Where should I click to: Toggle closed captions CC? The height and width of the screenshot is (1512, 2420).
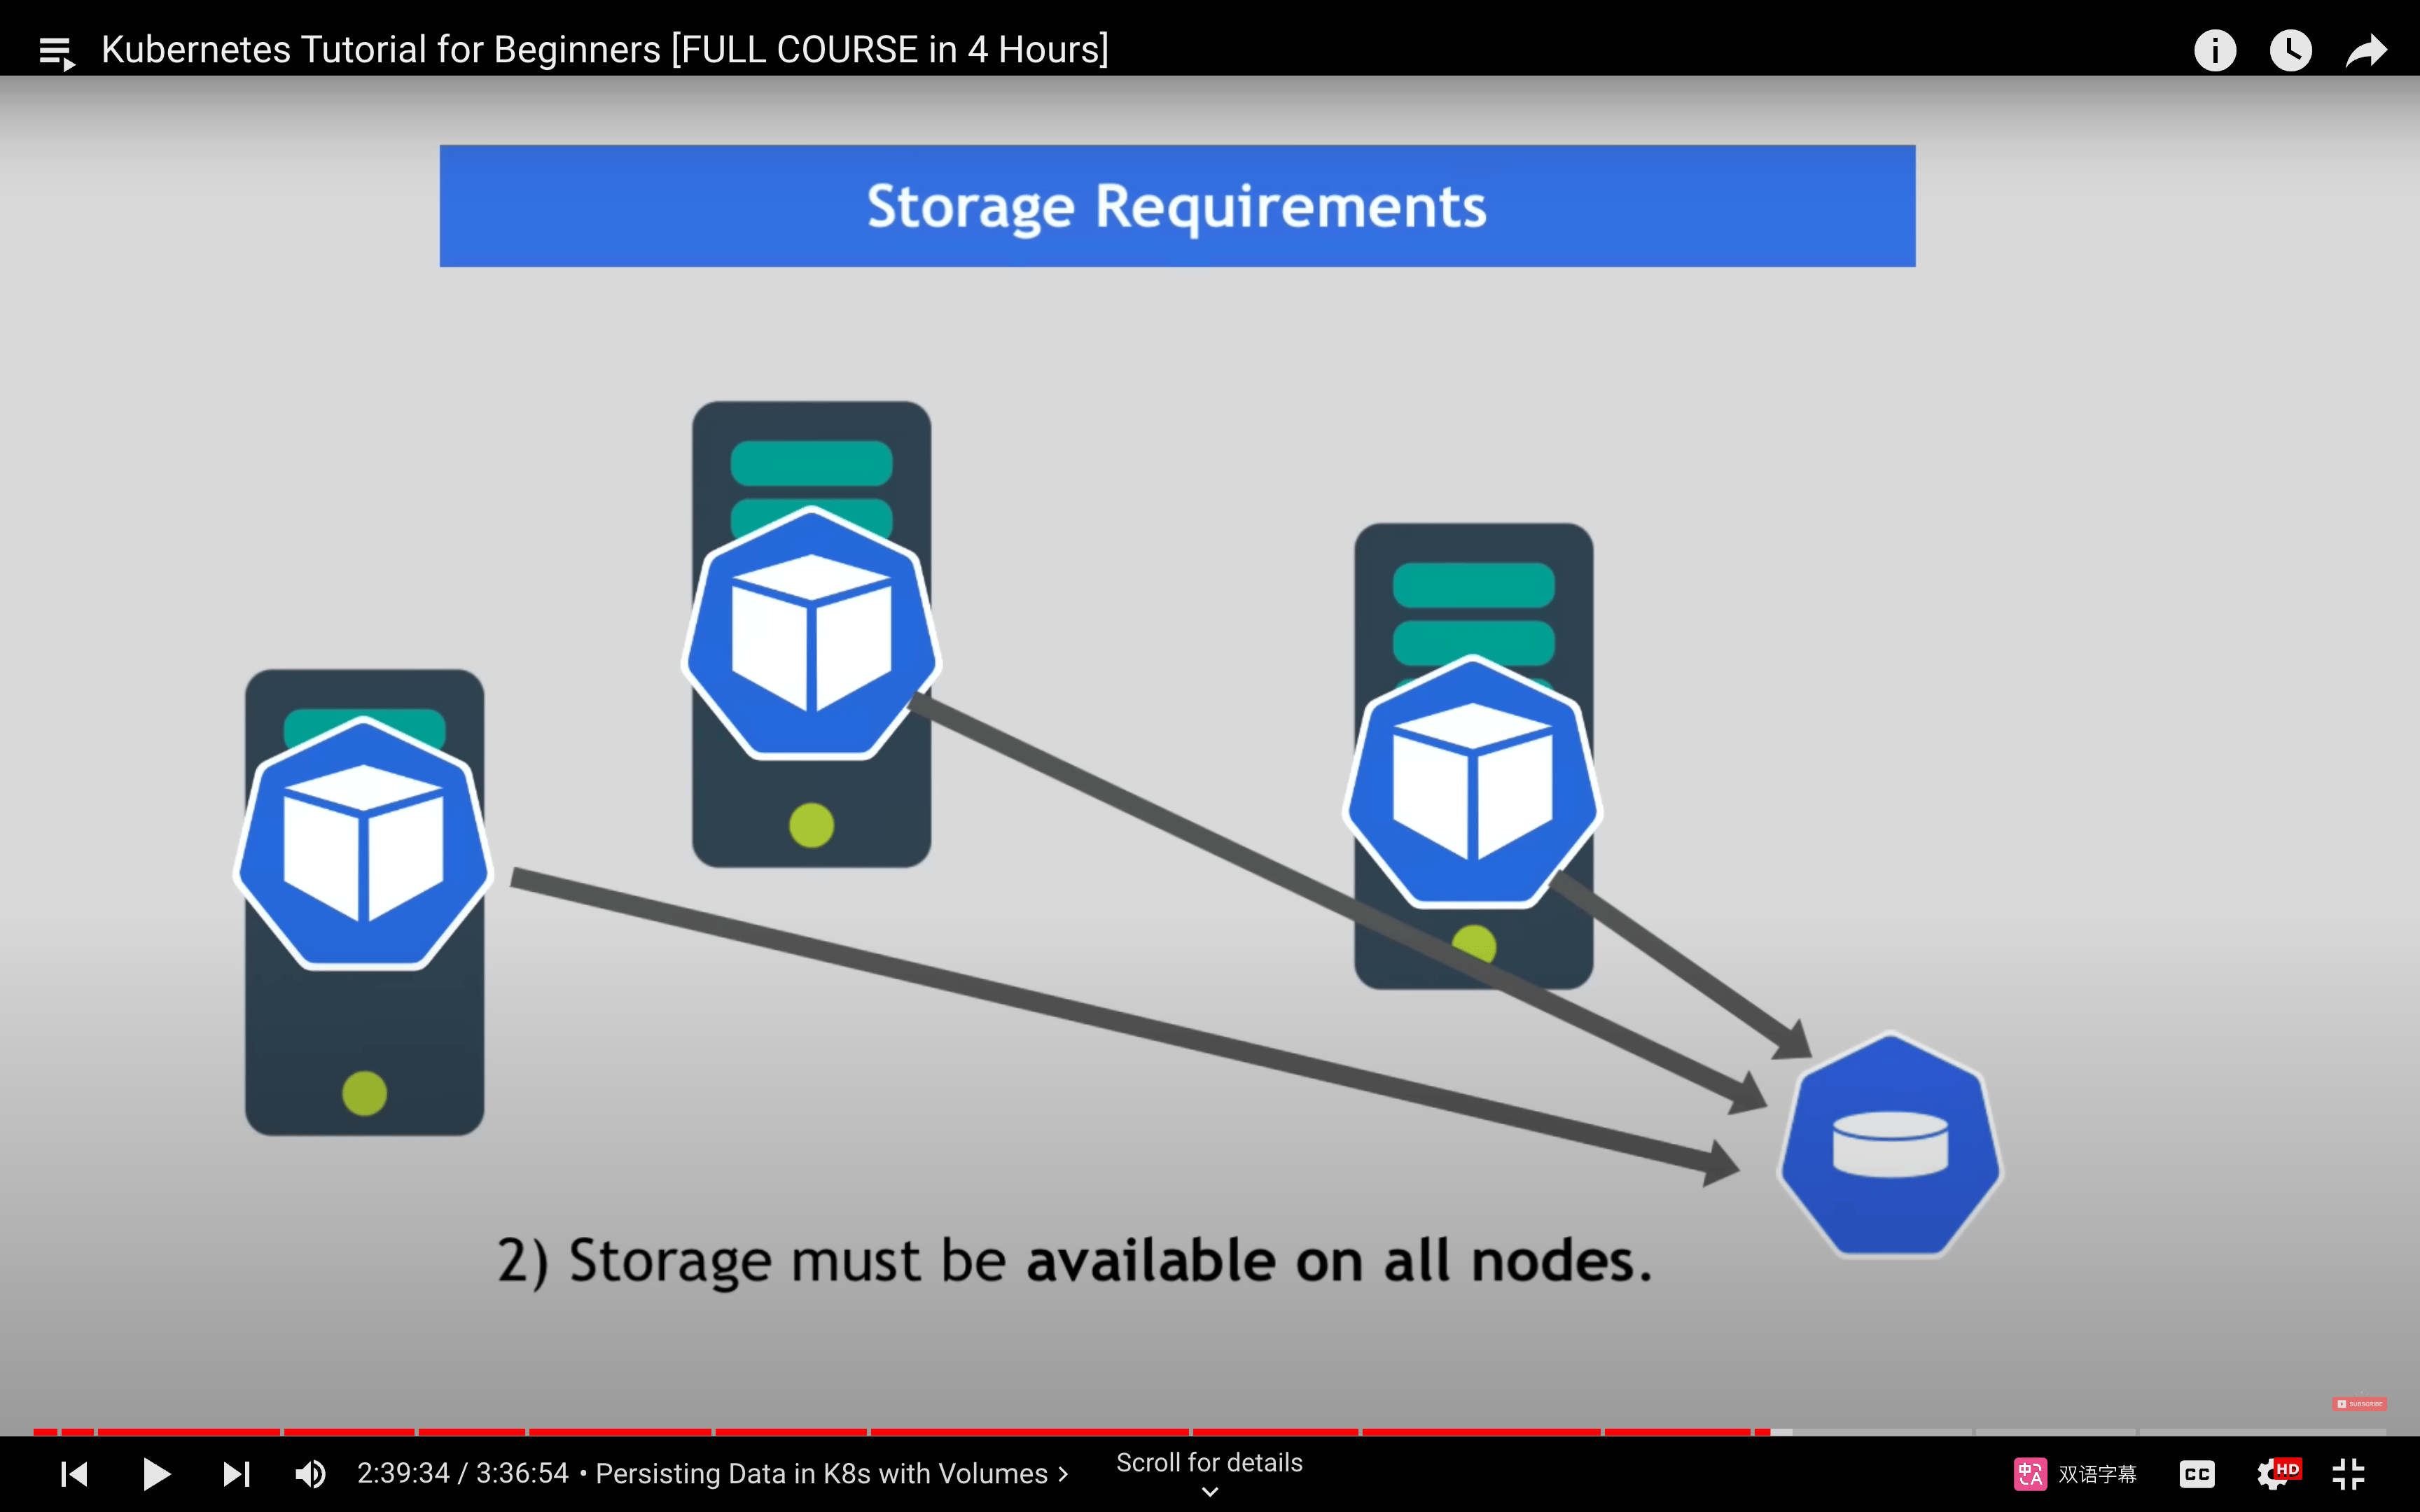(2197, 1474)
